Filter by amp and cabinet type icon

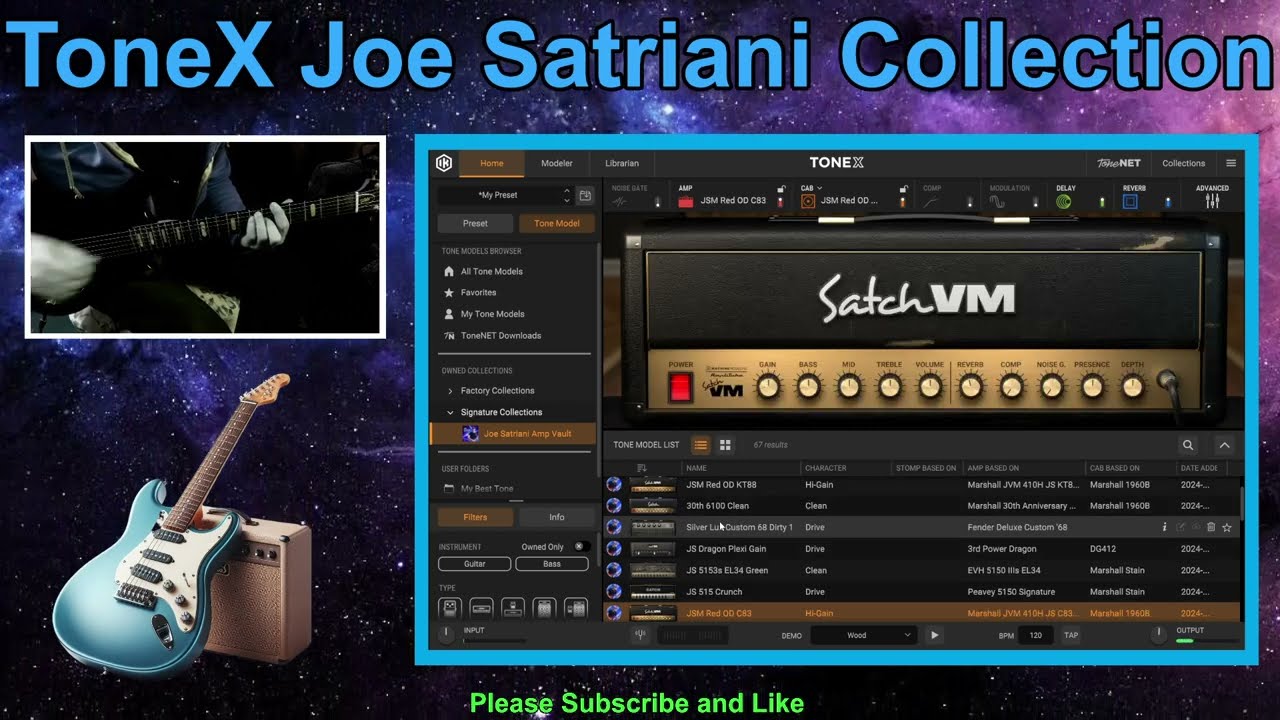(544, 608)
